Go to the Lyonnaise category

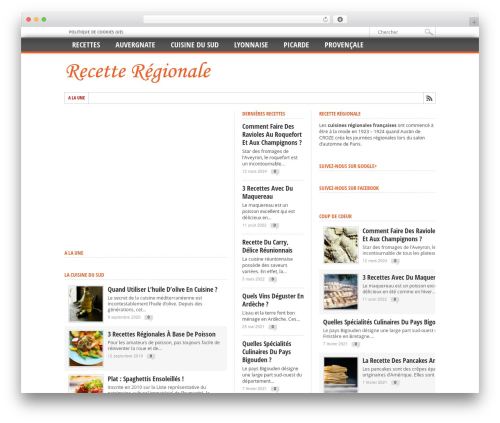pos(251,45)
